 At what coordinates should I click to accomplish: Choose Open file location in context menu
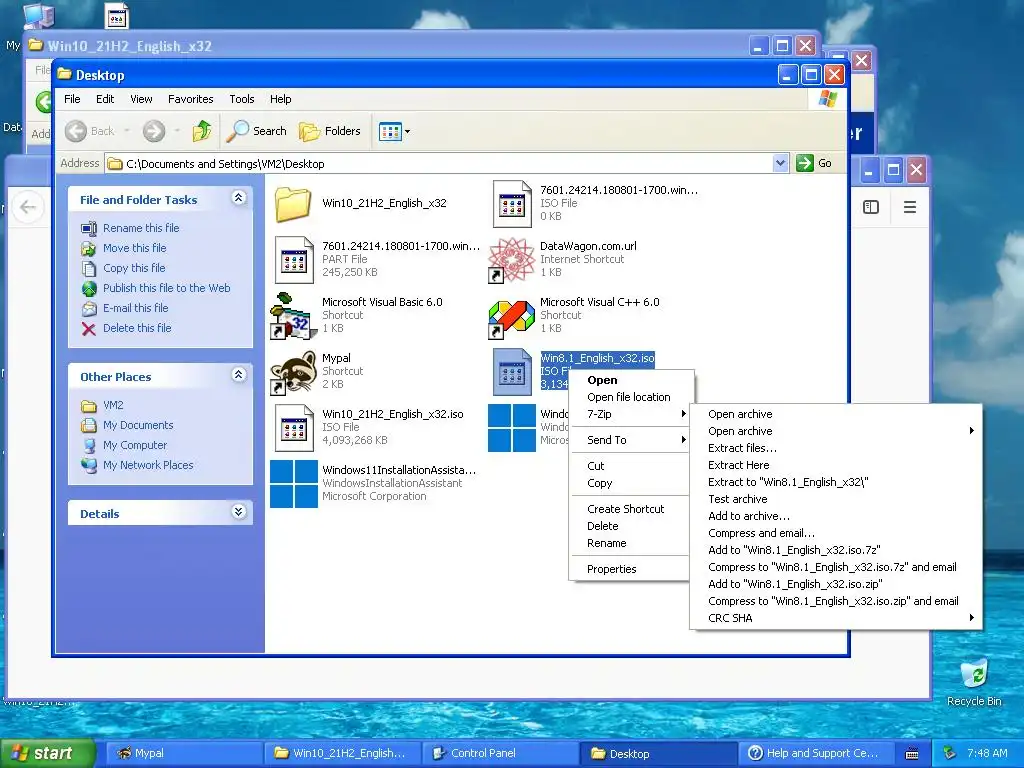pyautogui.click(x=629, y=397)
